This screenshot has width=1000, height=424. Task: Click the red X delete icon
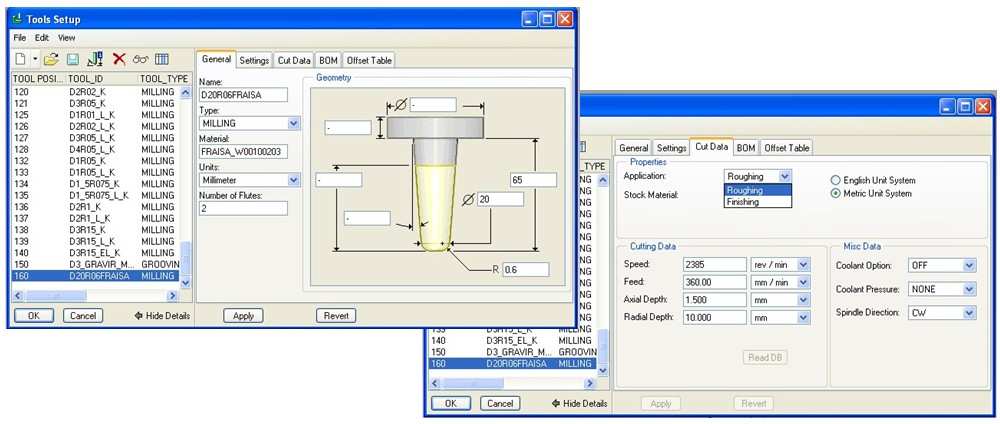click(119, 59)
